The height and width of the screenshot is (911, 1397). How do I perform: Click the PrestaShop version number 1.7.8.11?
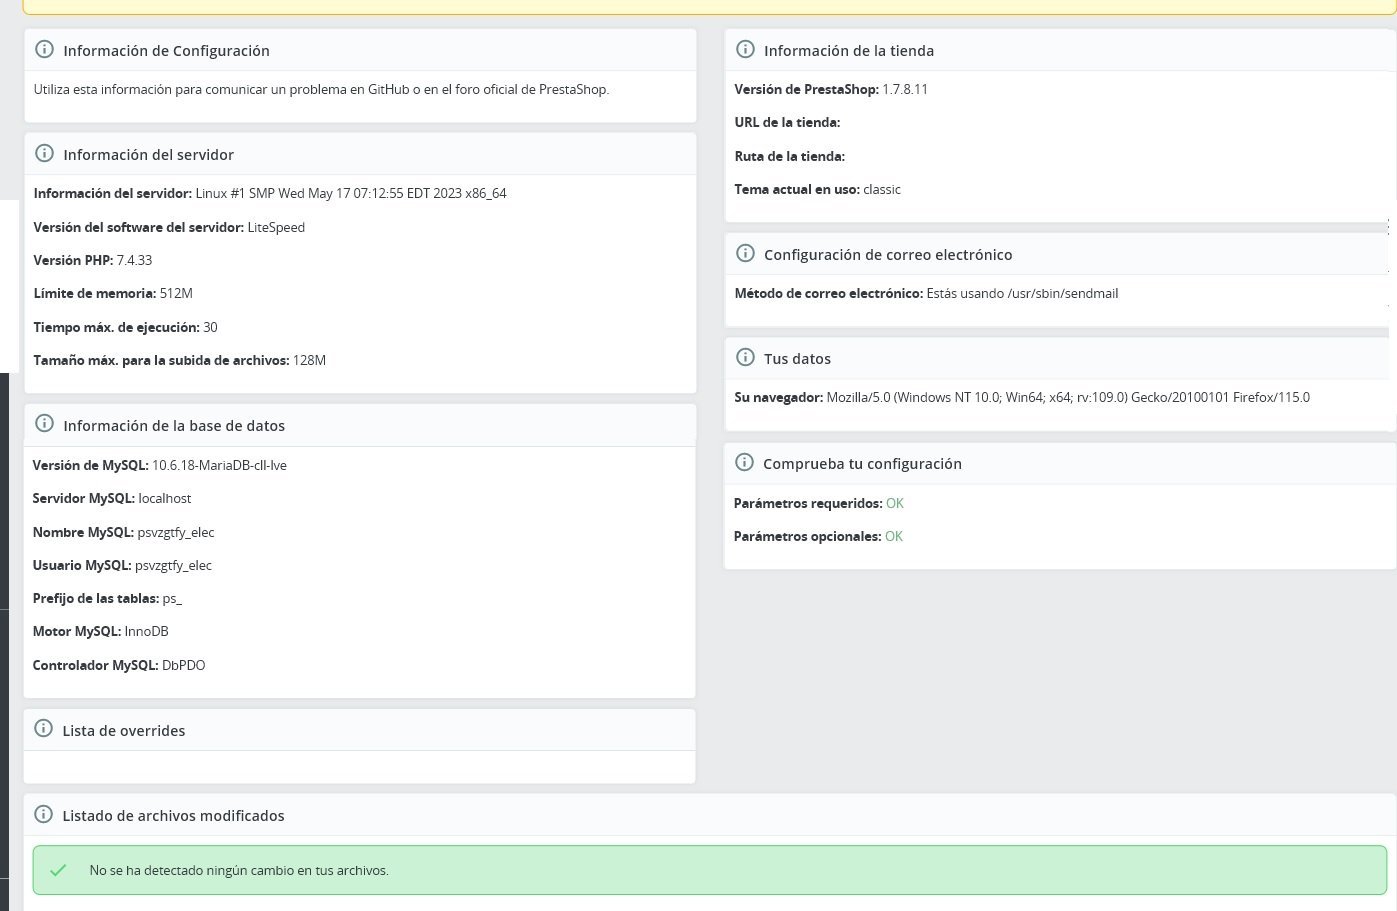905,89
